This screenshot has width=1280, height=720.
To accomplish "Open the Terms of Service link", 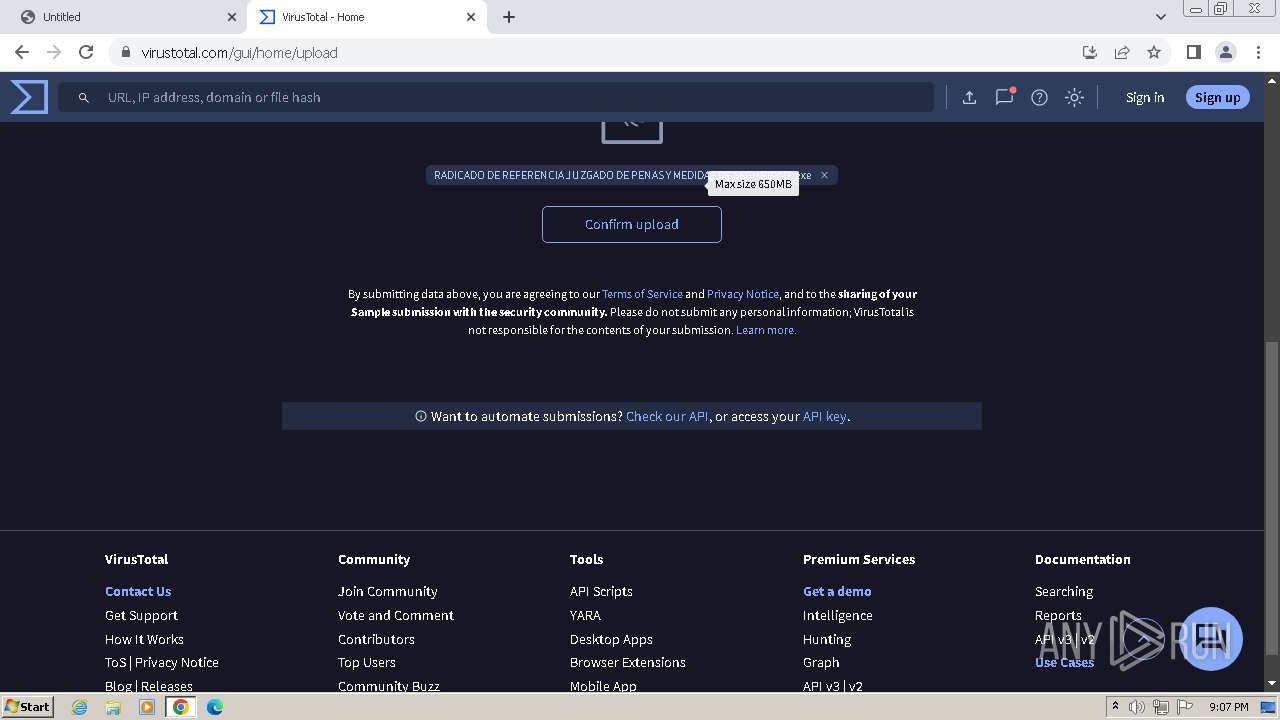I will 642,294.
